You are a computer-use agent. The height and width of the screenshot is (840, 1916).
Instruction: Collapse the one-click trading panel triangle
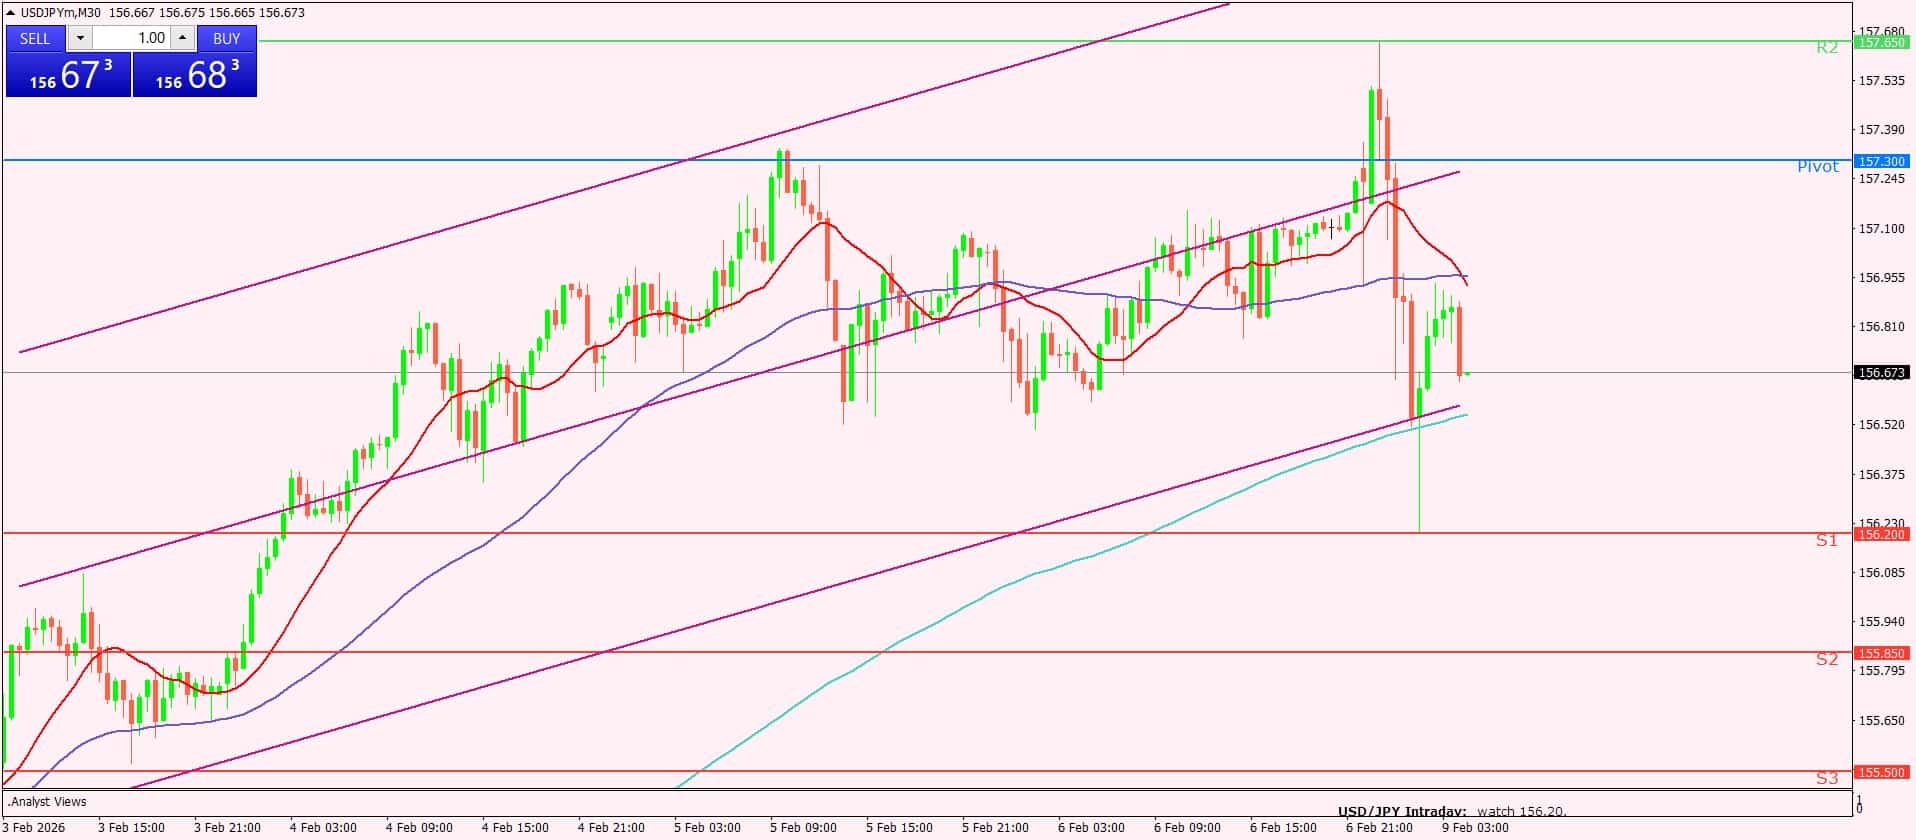11,13
